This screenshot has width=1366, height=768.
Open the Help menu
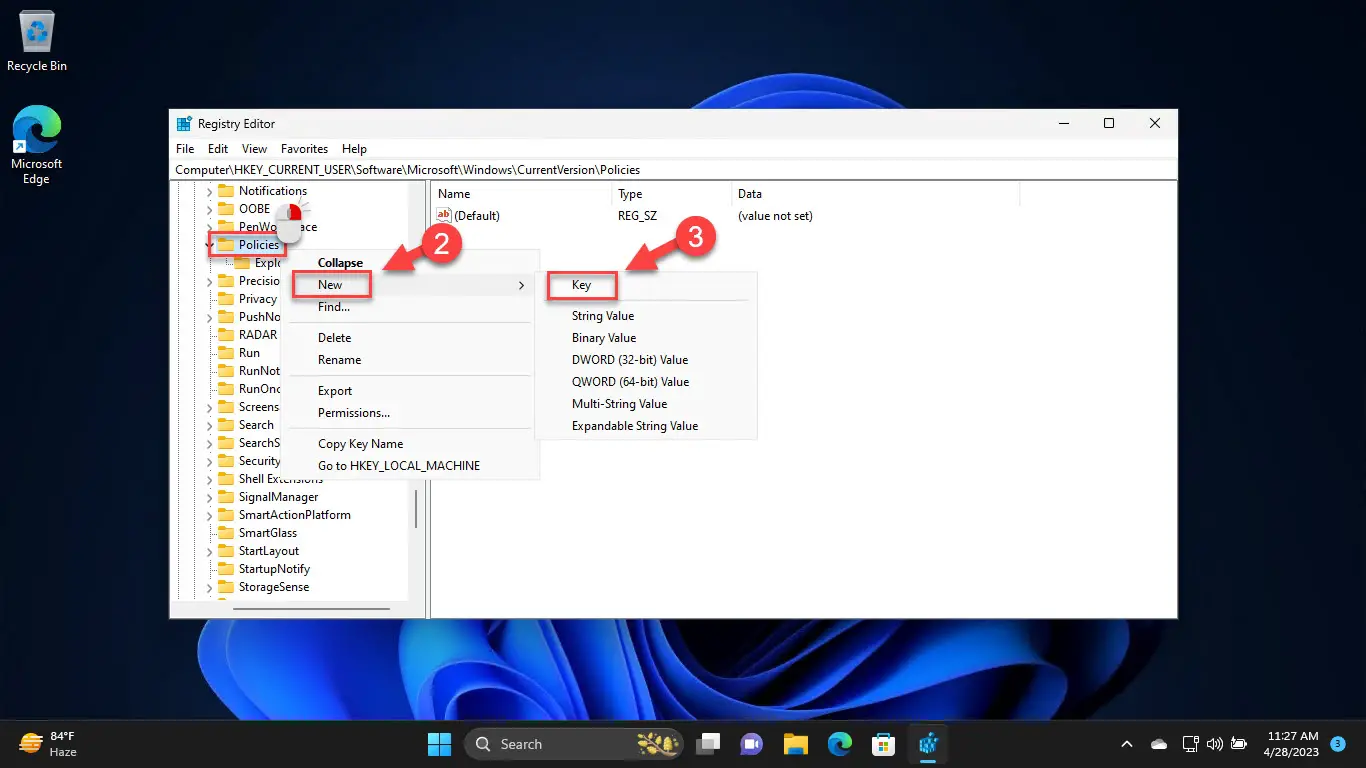pos(354,149)
